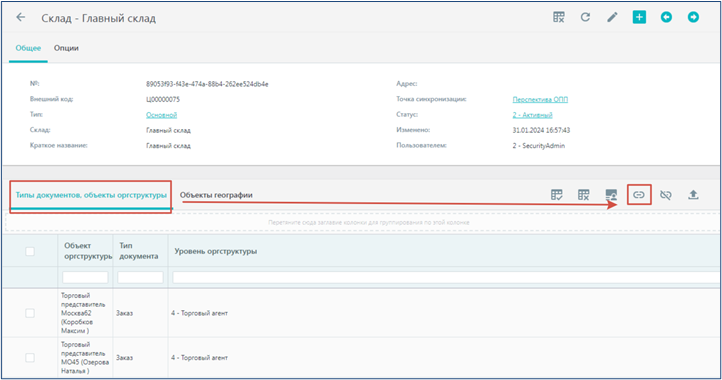This screenshot has width=722, height=380.
Task: Sort by the Объект оргструктуры column header
Action: tap(88, 251)
